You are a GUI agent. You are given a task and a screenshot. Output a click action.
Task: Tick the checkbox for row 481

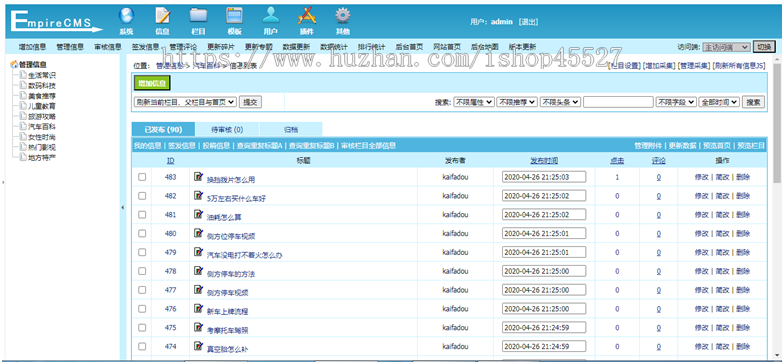pos(142,214)
